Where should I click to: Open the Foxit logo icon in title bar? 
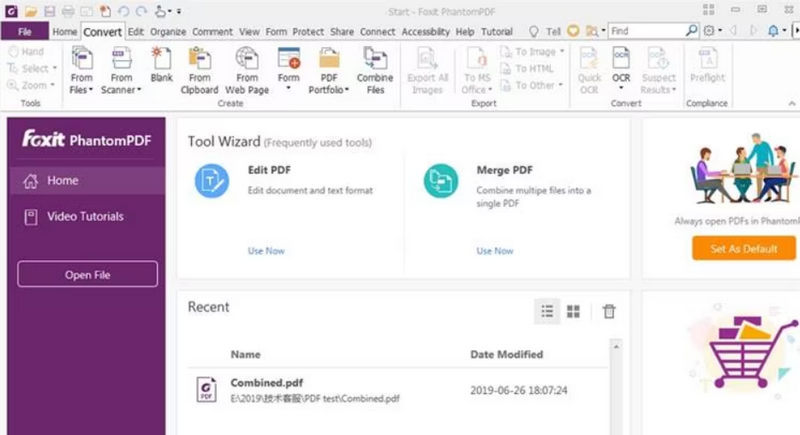pyautogui.click(x=11, y=11)
